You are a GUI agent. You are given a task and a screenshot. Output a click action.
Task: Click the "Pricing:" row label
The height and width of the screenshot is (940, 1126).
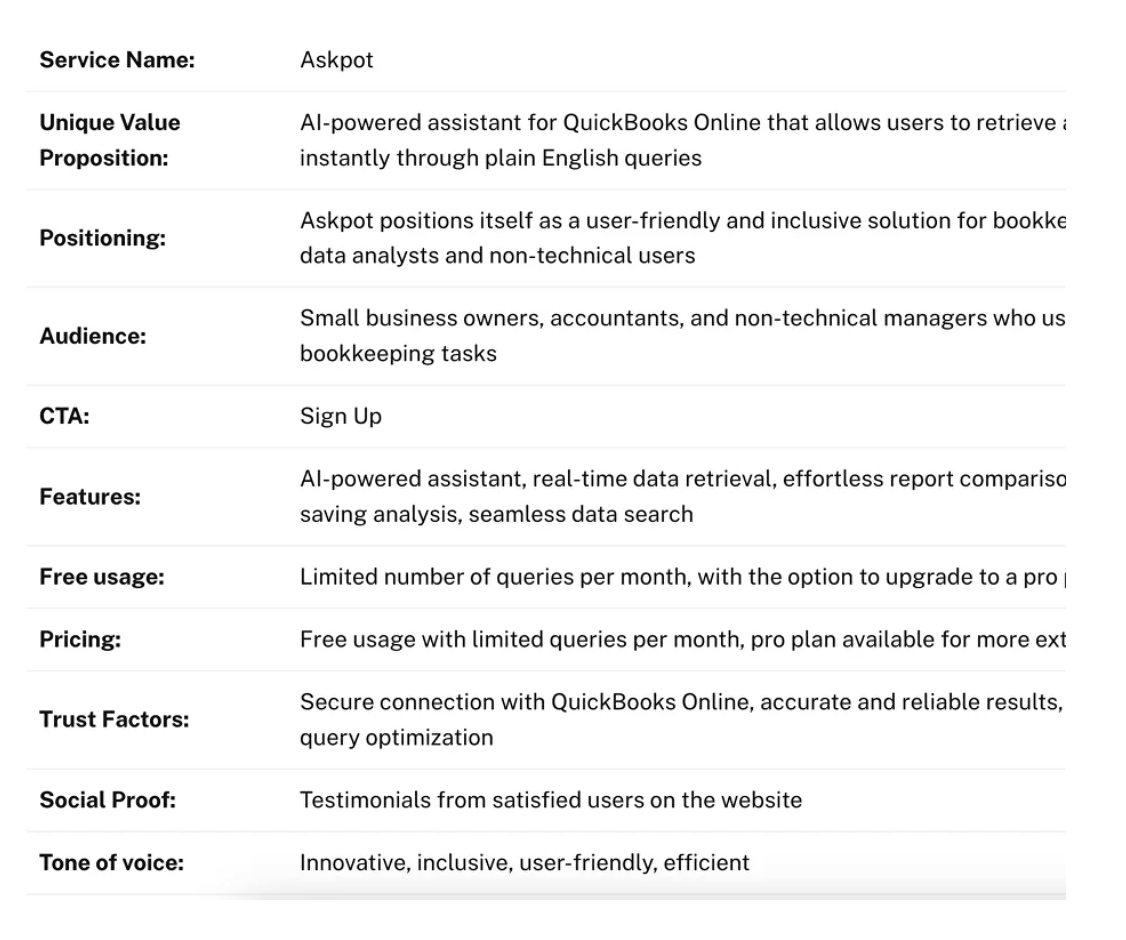click(x=80, y=639)
